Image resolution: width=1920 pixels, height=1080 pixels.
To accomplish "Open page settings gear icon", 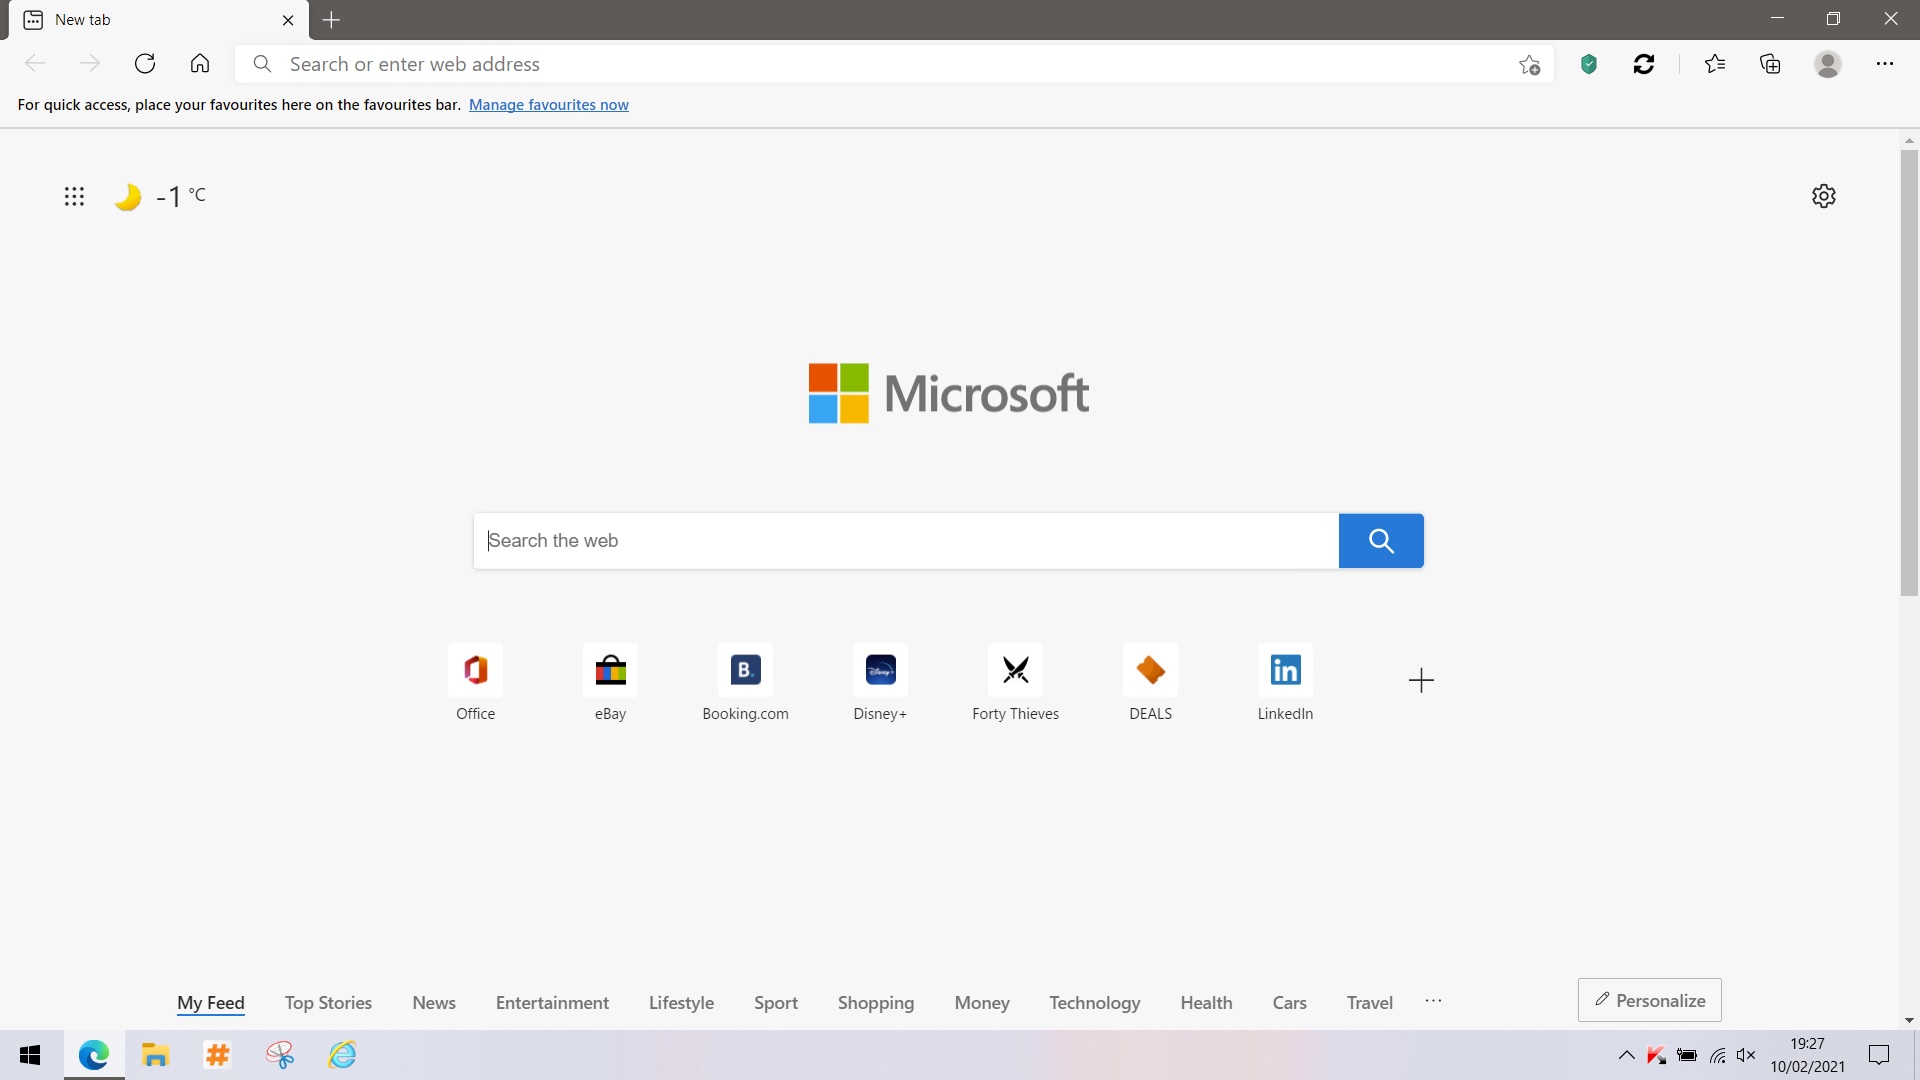I will click(x=1824, y=196).
